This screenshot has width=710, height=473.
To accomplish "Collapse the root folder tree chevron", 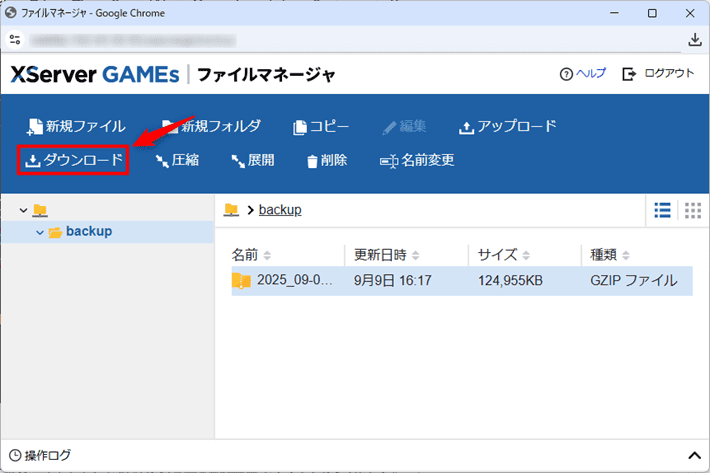I will coord(23,210).
